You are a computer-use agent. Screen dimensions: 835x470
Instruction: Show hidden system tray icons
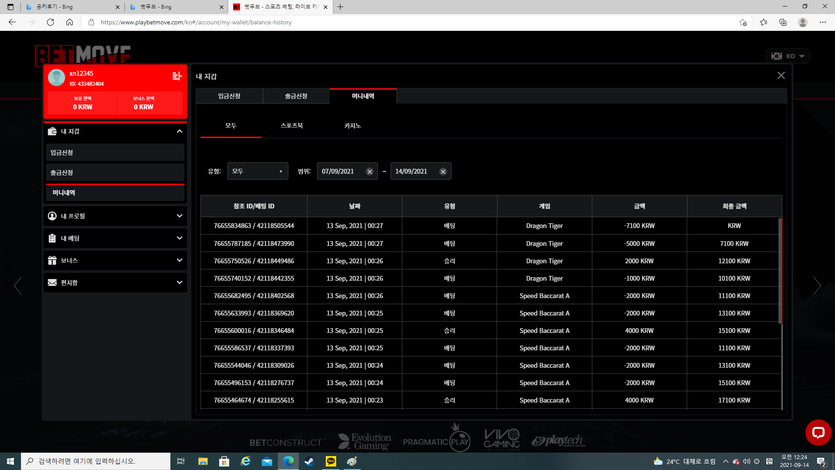pos(725,461)
